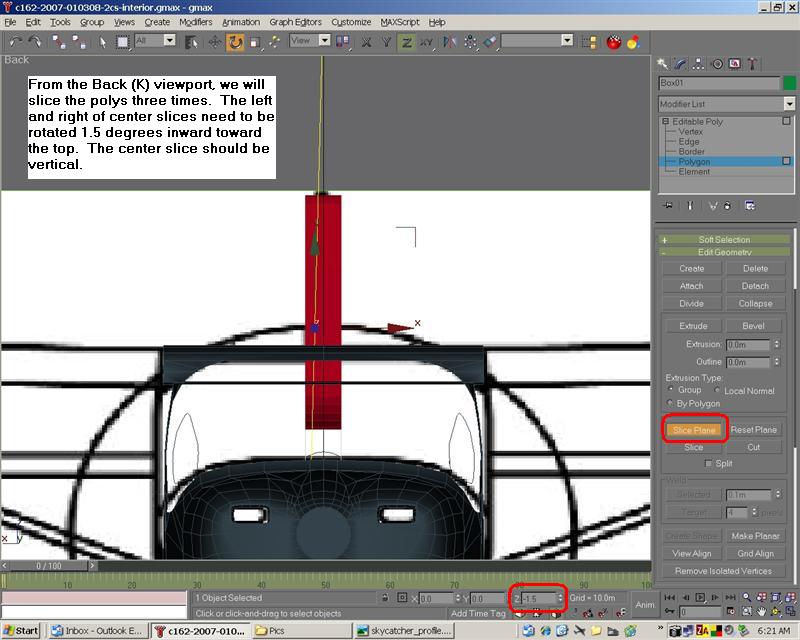
Task: Choose the Rectangular Selection Region tool
Action: click(x=122, y=42)
